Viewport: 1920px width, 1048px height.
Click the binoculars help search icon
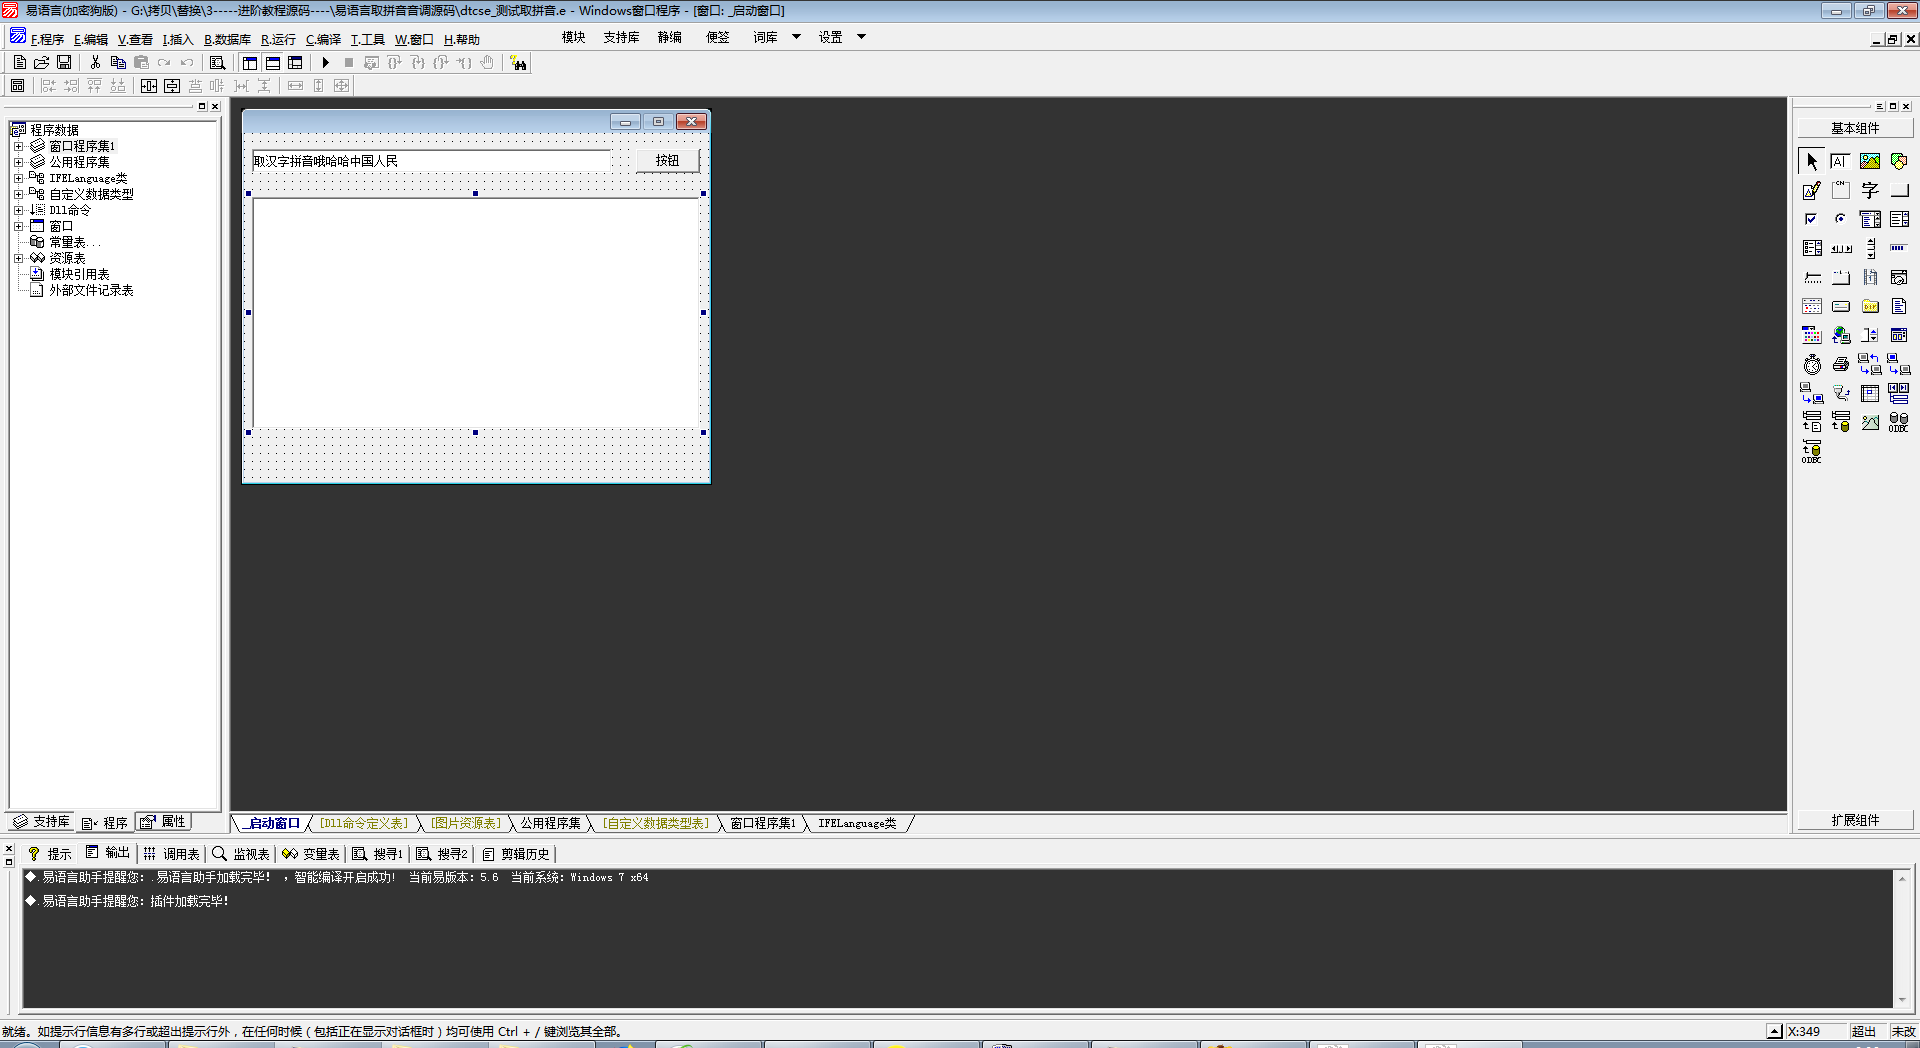[518, 63]
